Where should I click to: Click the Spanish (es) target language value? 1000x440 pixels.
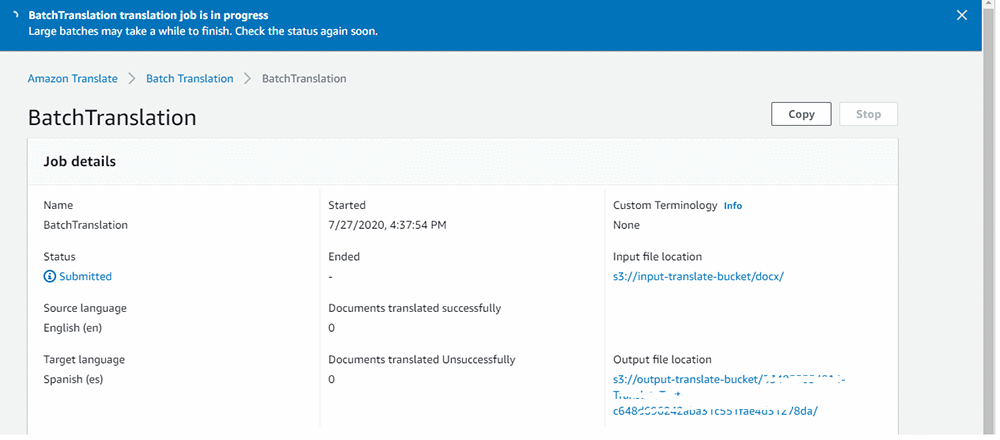[x=73, y=379]
